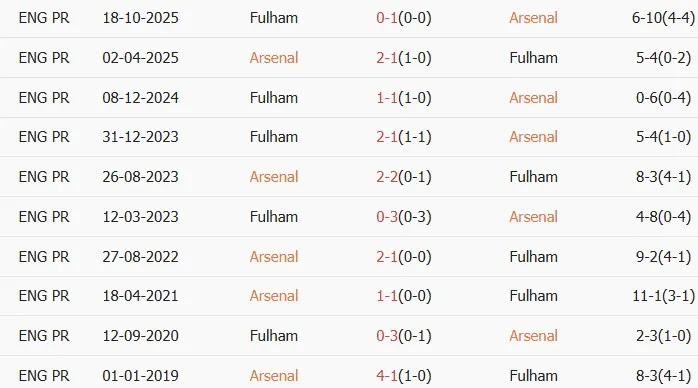Click Arsenal home team on 18-04-2021
This screenshot has width=698, height=388.
click(x=274, y=296)
